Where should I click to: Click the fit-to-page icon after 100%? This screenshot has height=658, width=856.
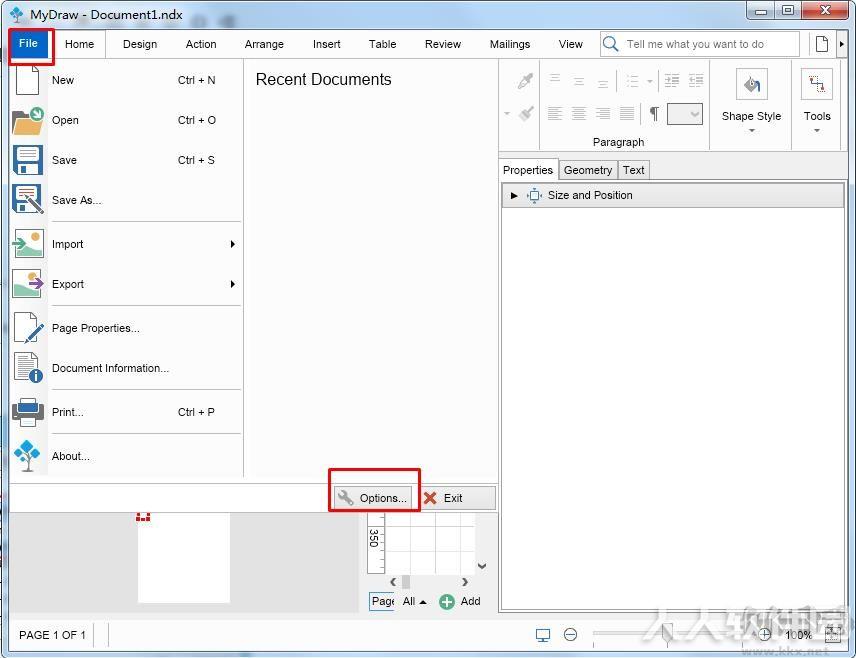833,635
